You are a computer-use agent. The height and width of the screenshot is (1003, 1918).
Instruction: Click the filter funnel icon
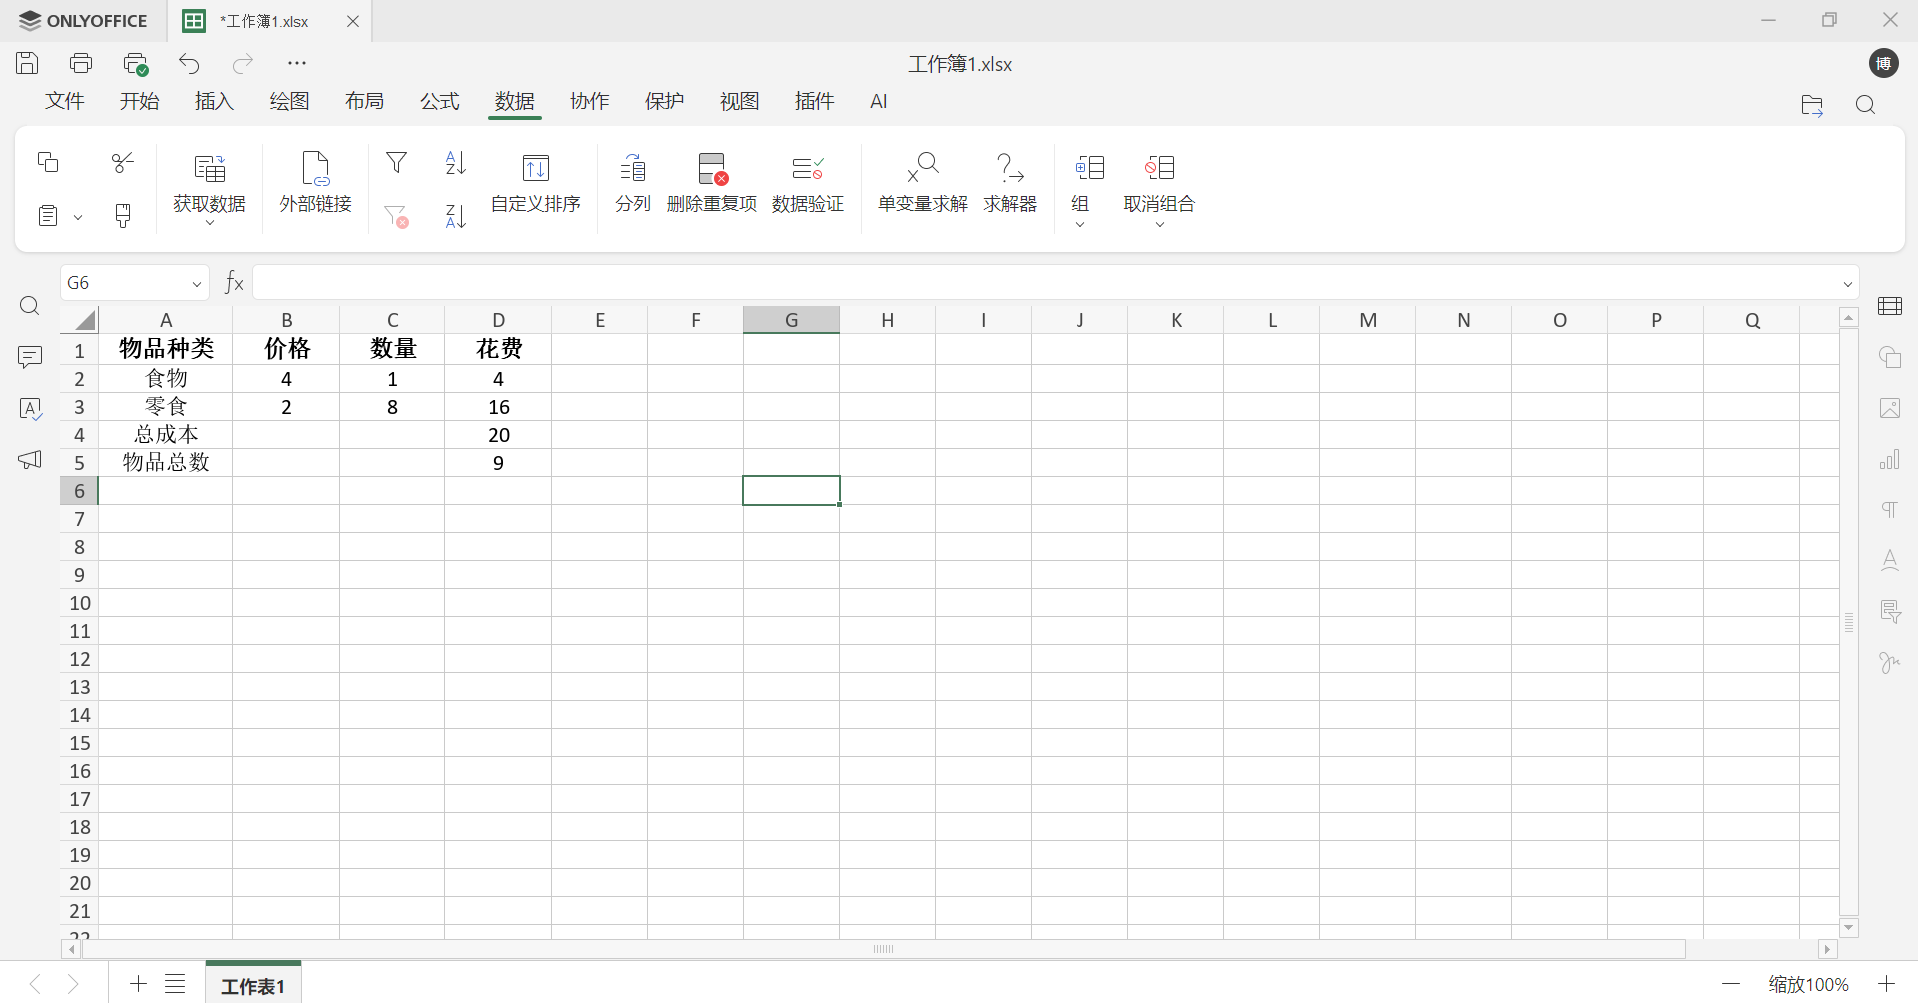[396, 163]
